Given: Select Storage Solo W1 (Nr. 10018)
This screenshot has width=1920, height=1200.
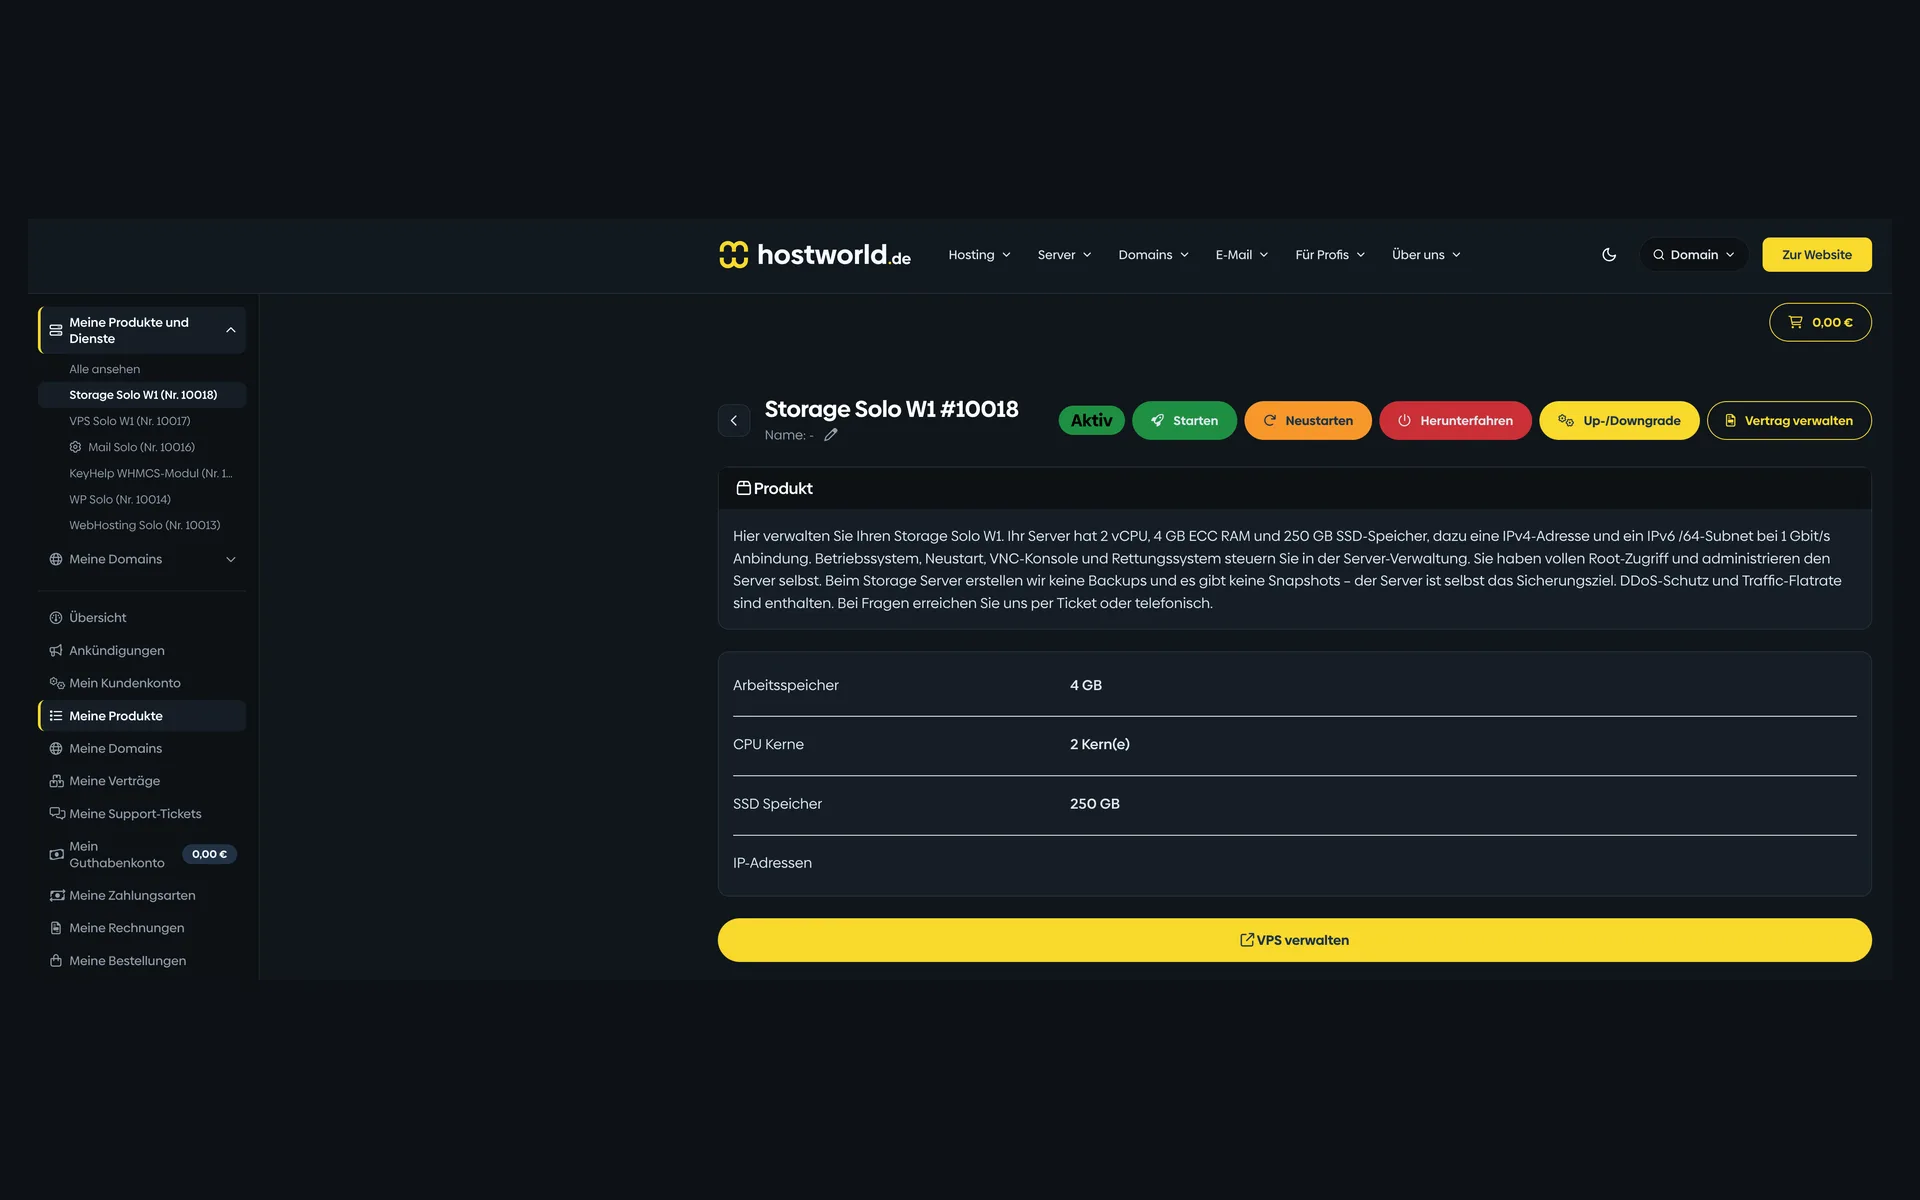Looking at the screenshot, I should [x=142, y=395].
